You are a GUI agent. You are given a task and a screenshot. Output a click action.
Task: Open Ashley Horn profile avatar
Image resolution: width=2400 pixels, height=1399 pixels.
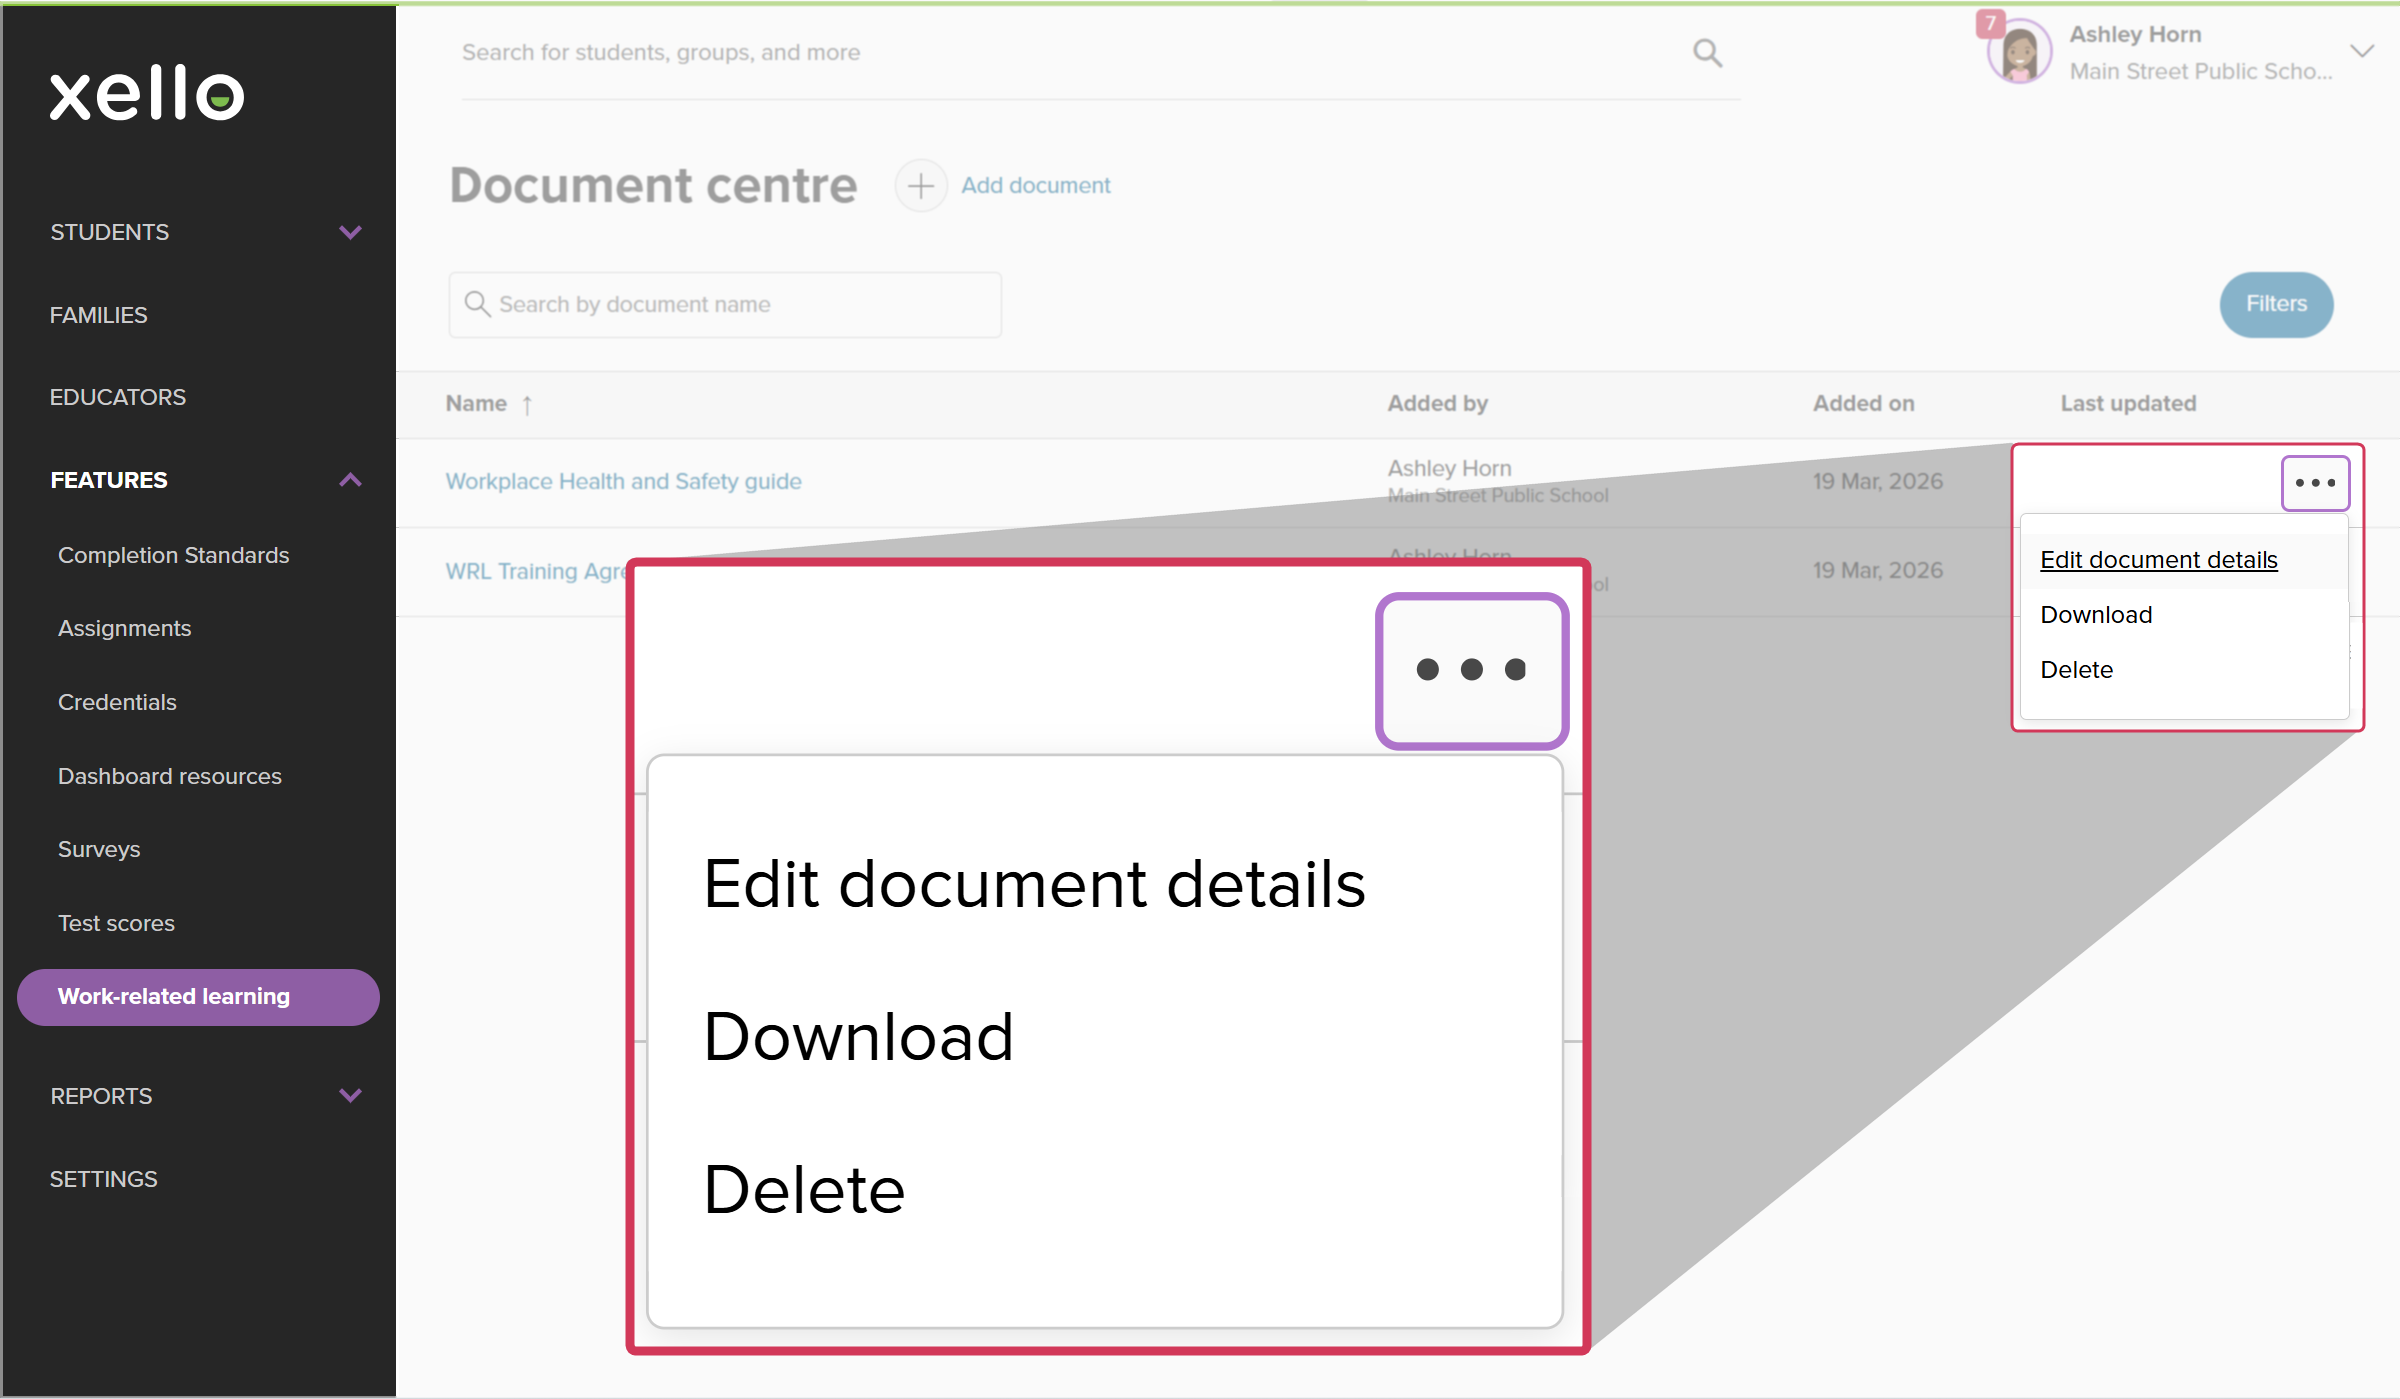click(2020, 54)
